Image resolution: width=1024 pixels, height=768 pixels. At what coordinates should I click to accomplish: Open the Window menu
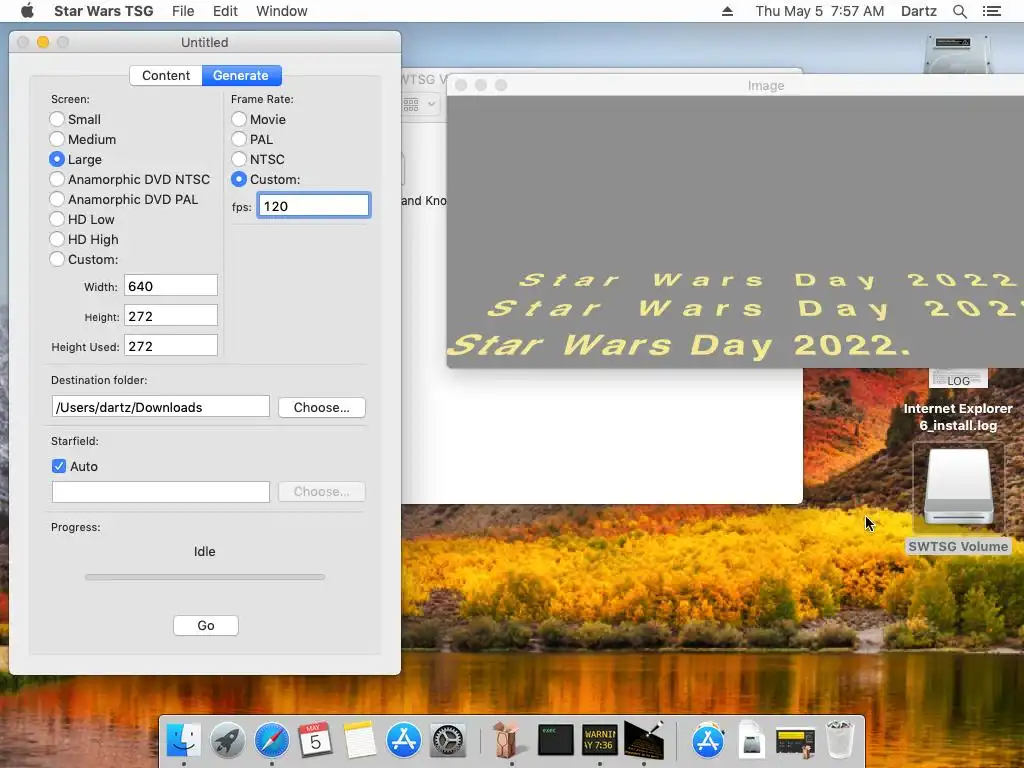click(x=281, y=11)
